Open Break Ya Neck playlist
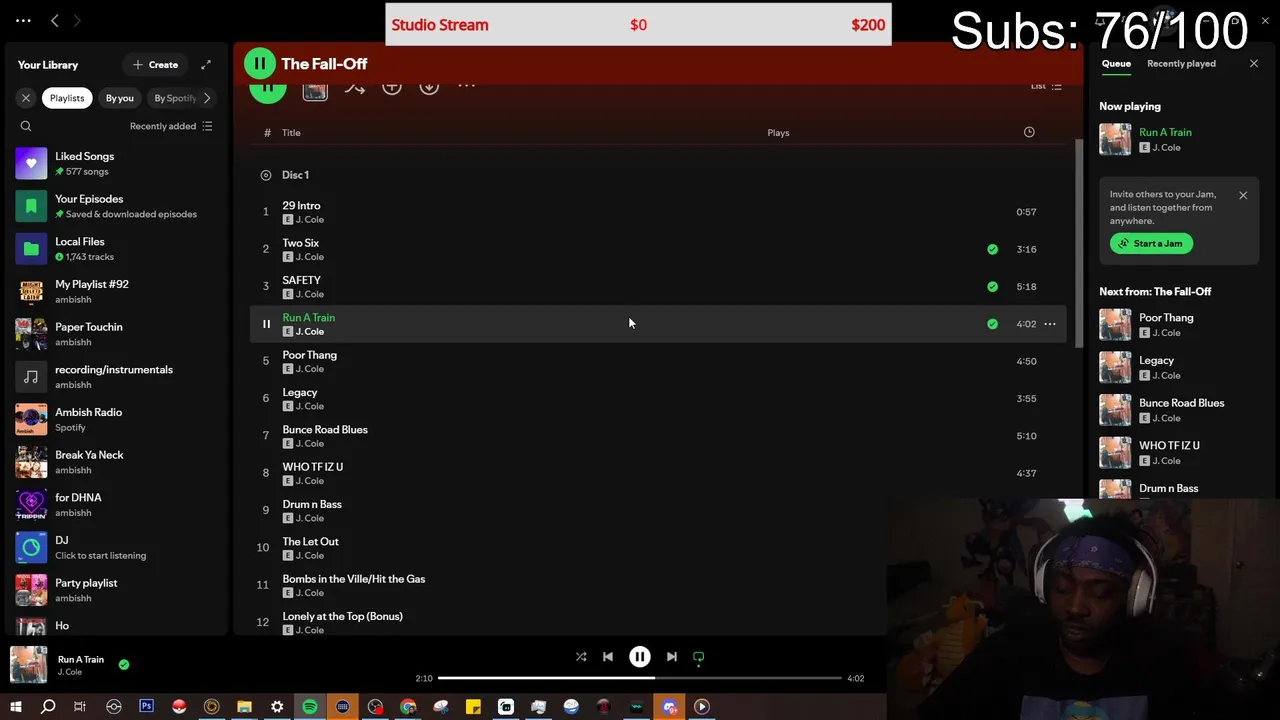The width and height of the screenshot is (1280, 720). (115, 462)
